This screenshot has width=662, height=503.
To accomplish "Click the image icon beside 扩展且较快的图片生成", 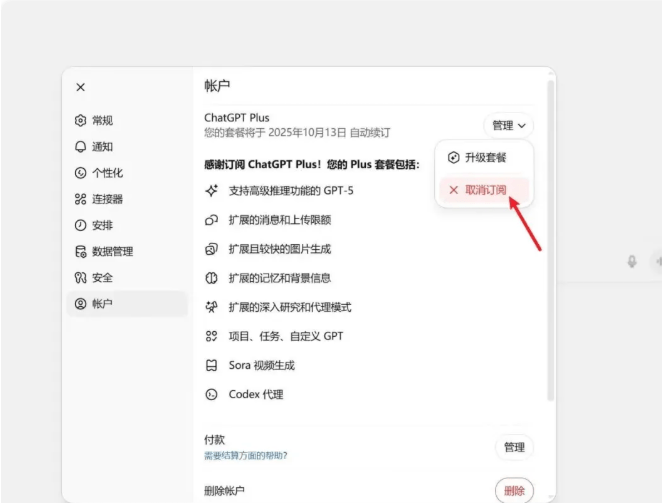I will coord(211,249).
